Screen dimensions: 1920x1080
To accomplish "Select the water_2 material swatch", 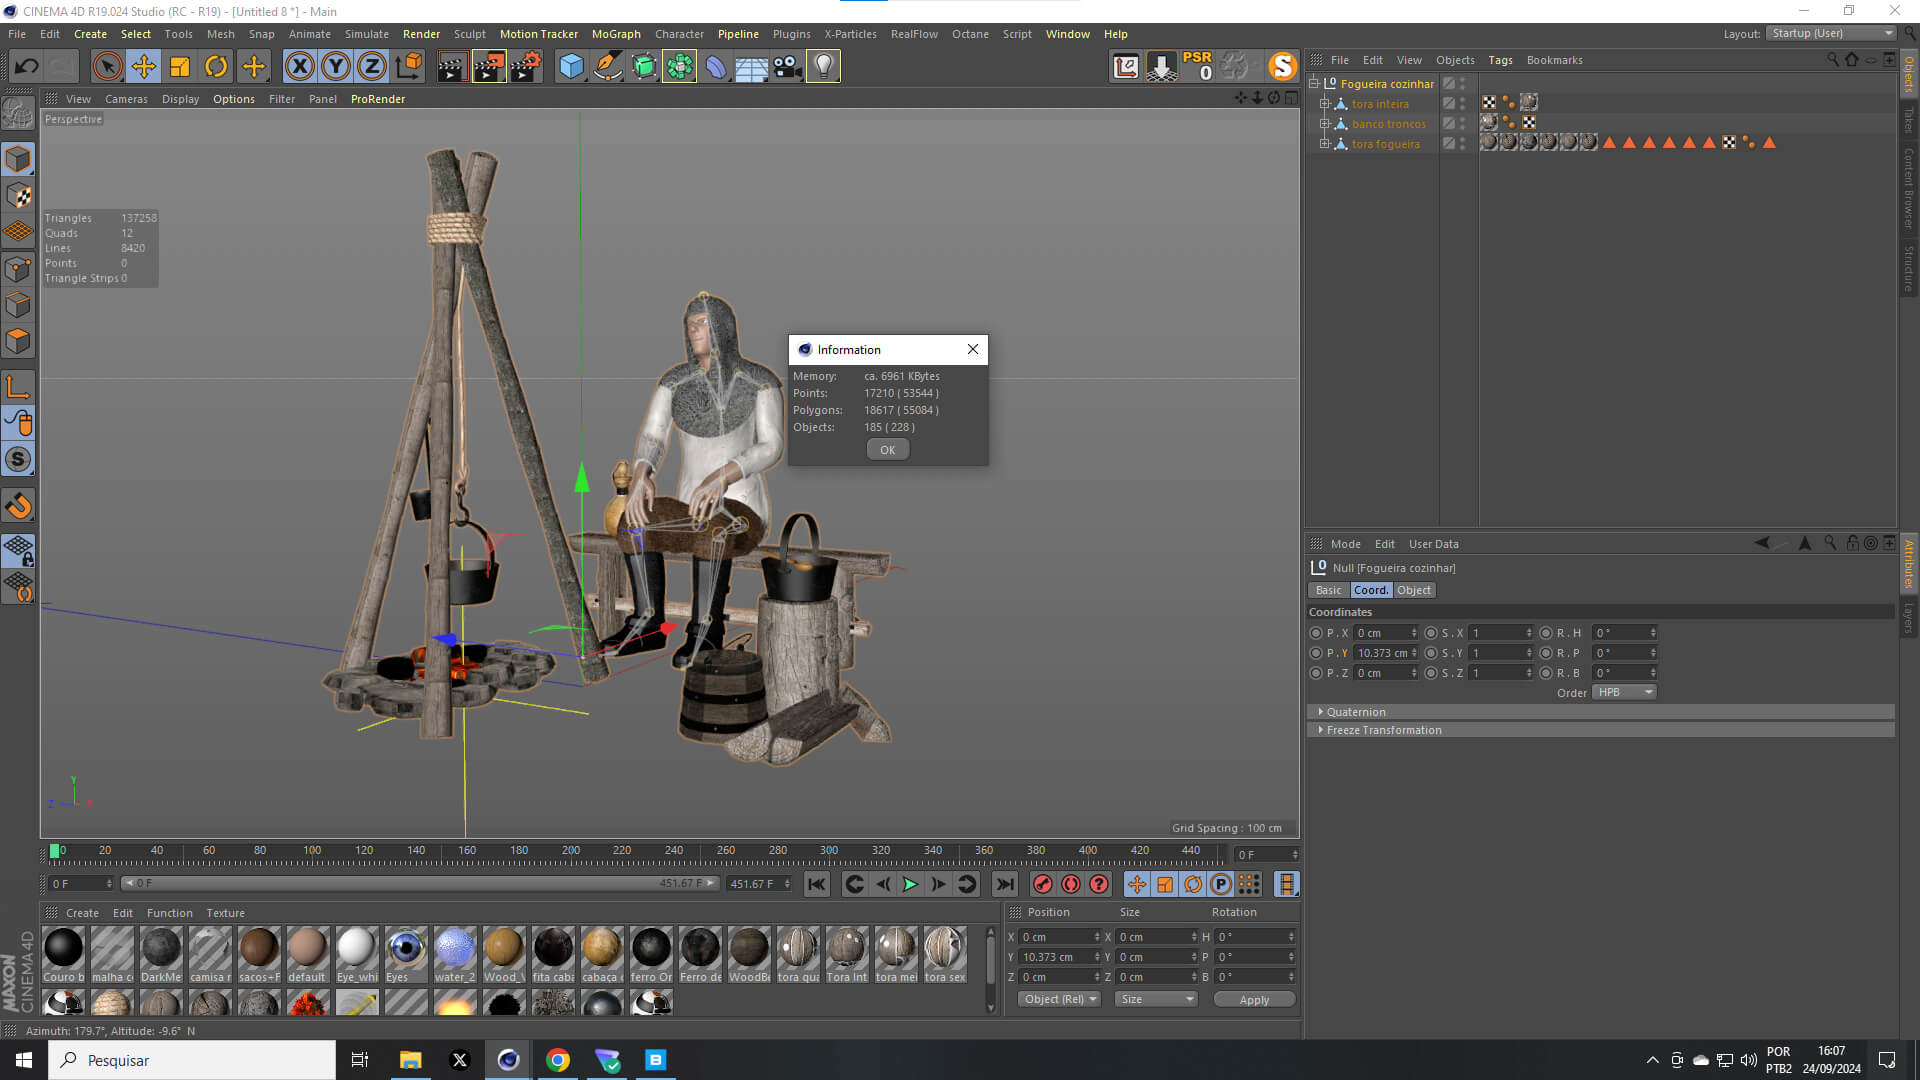I will point(455,948).
